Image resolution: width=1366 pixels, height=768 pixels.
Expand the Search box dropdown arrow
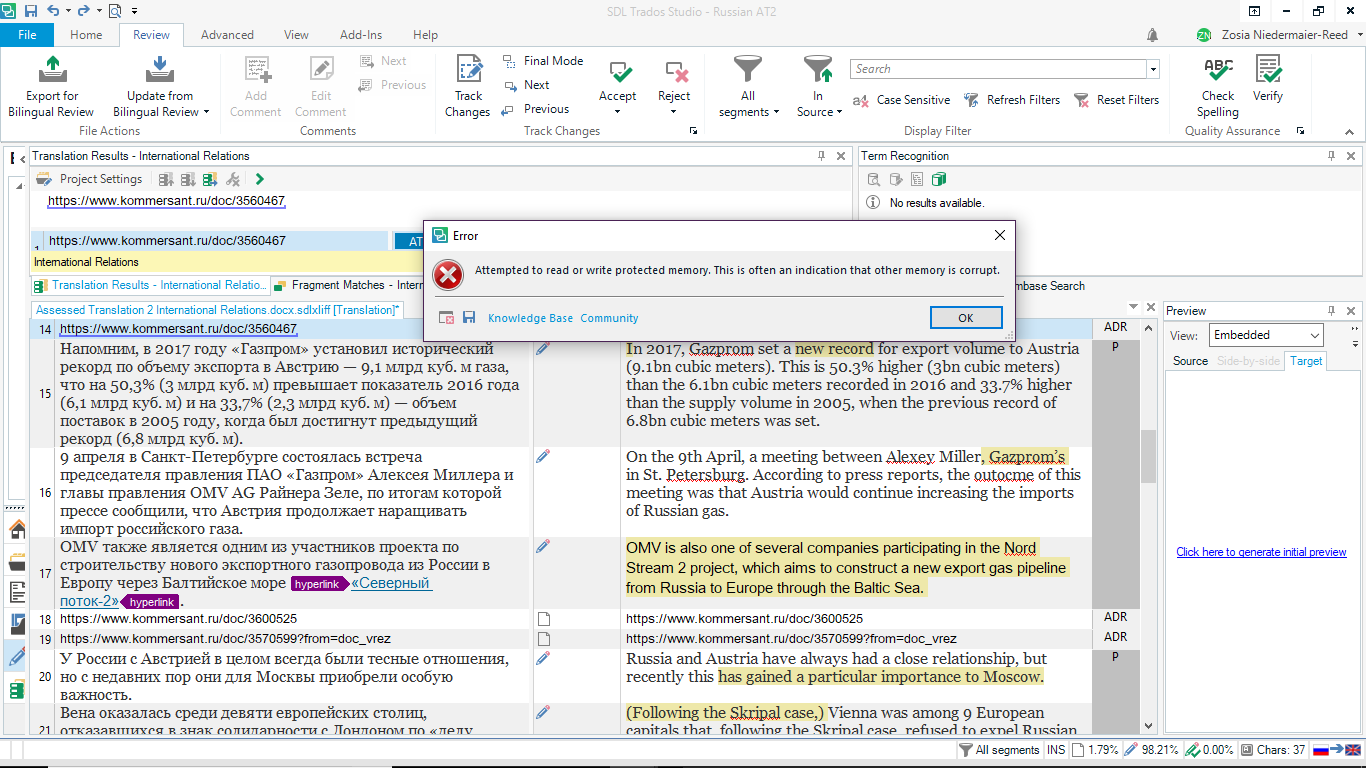click(1153, 69)
